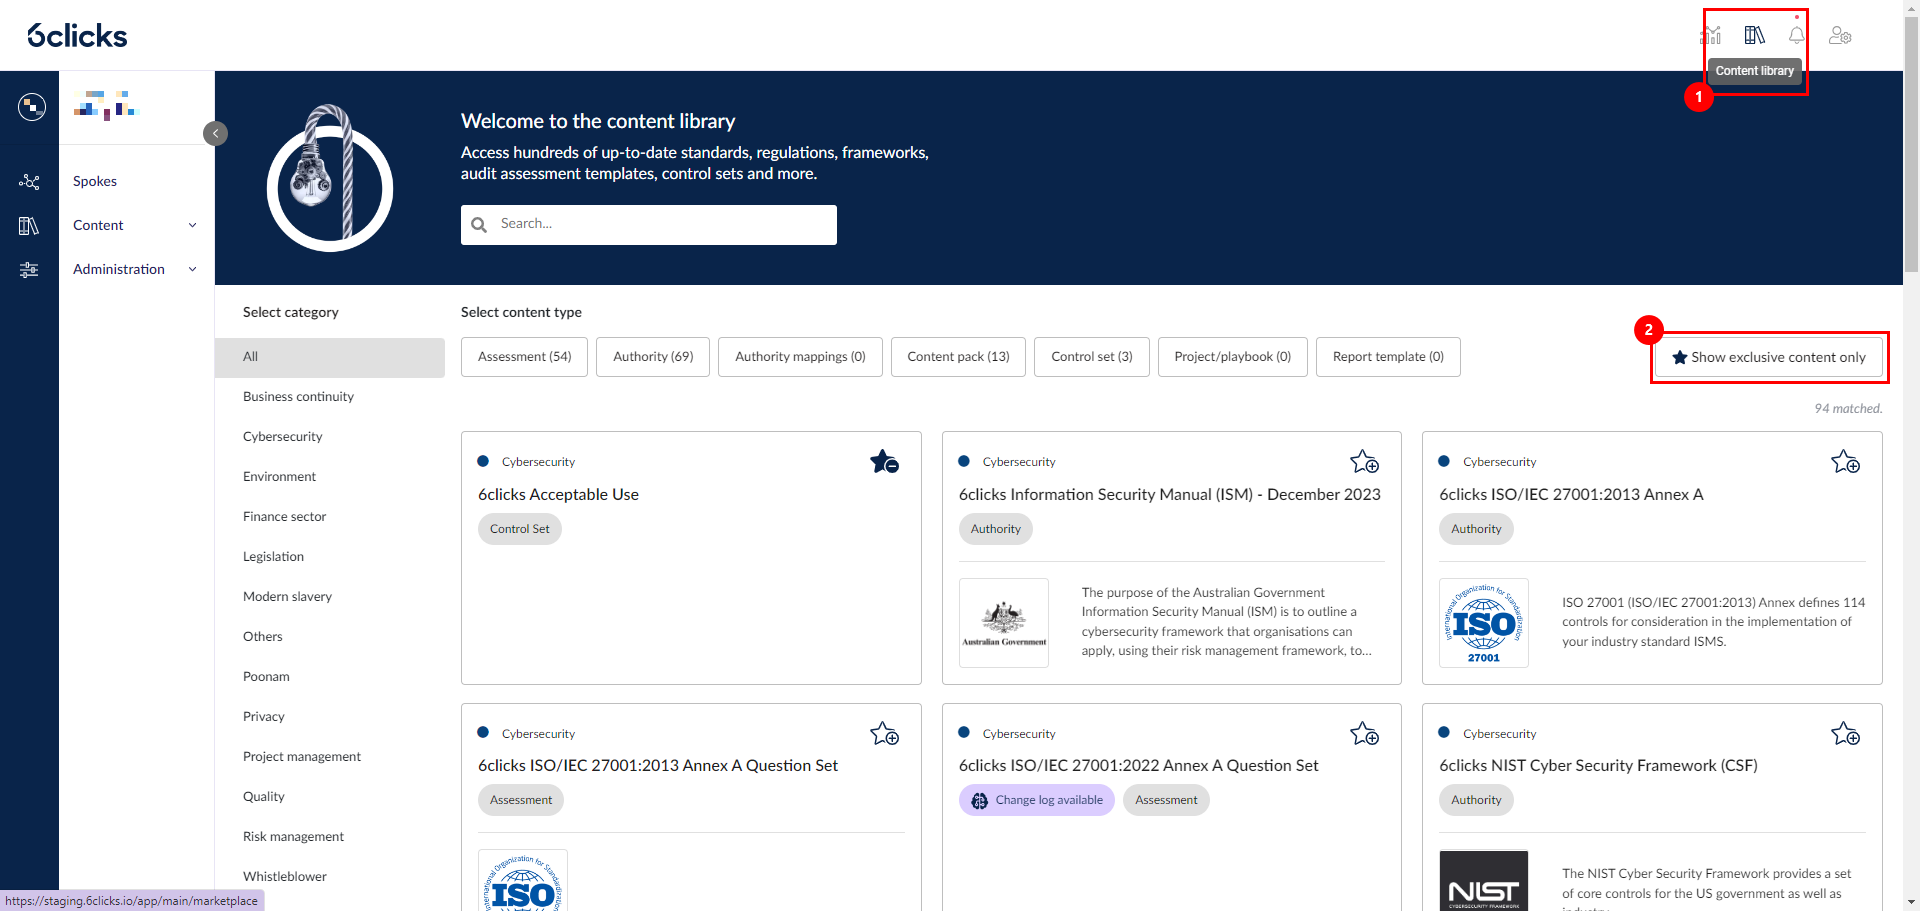
Task: Open 6clicks NIST Cyber Security Framework title
Action: pyautogui.click(x=1598, y=766)
